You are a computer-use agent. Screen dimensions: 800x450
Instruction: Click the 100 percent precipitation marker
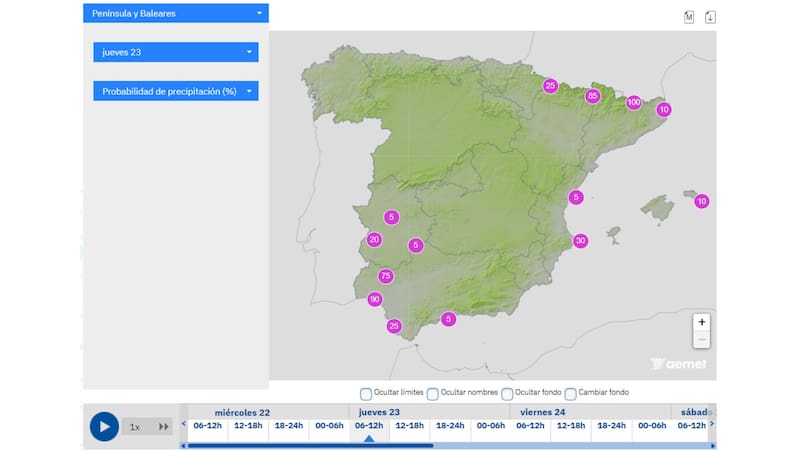(x=634, y=103)
